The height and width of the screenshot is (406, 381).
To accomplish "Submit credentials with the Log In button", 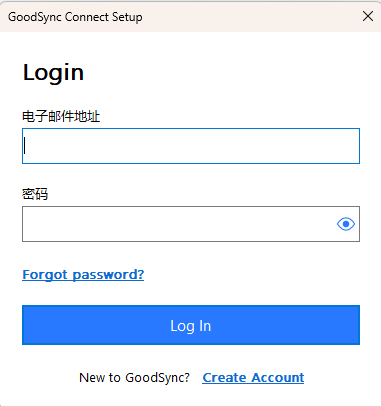I will [x=191, y=325].
